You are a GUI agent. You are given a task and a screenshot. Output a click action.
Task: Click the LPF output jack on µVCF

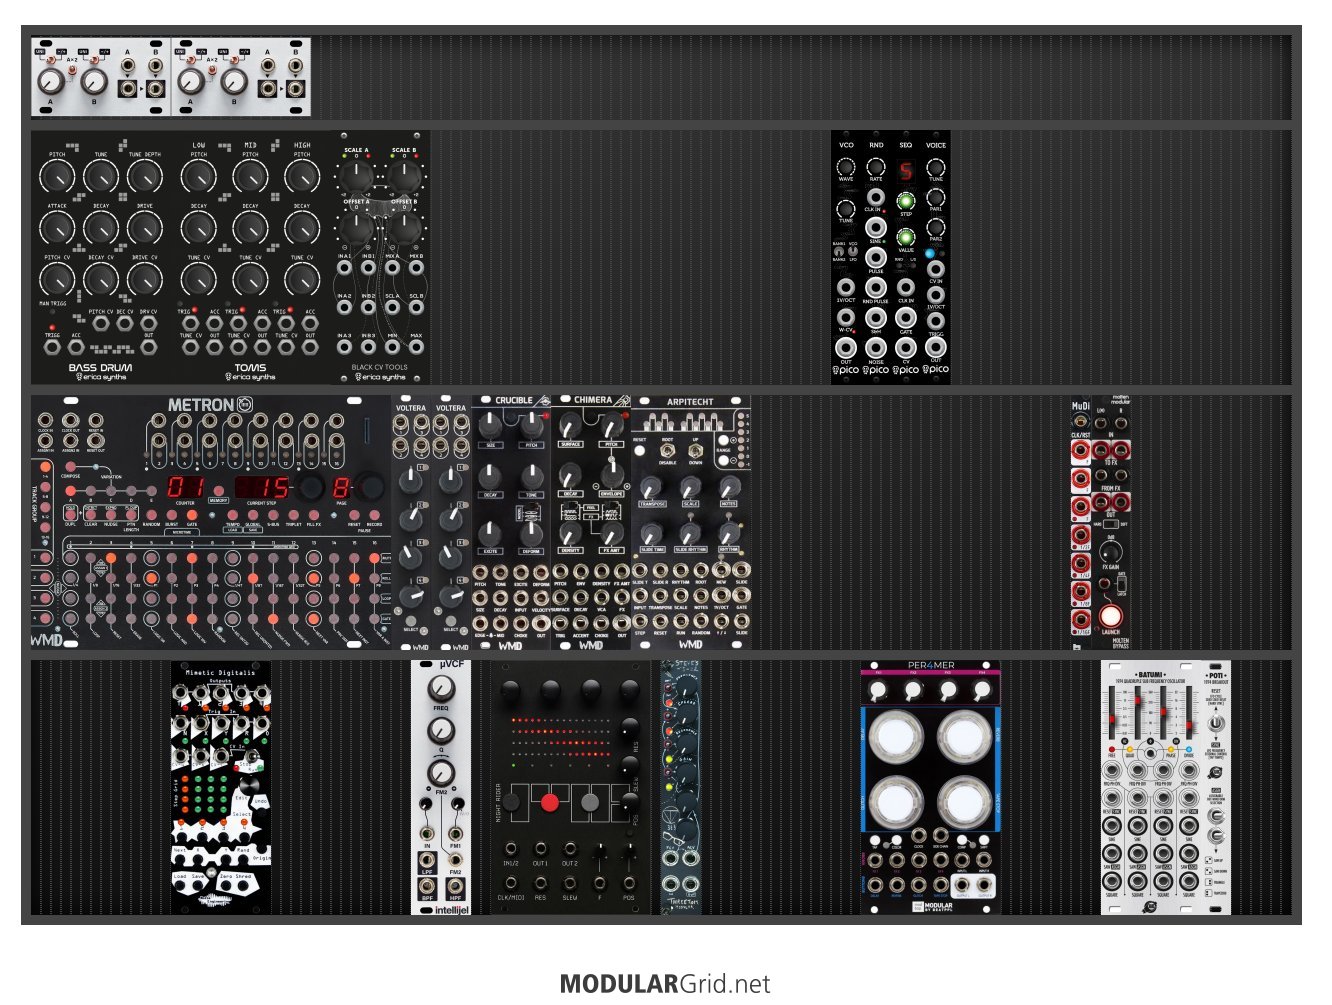tap(427, 862)
